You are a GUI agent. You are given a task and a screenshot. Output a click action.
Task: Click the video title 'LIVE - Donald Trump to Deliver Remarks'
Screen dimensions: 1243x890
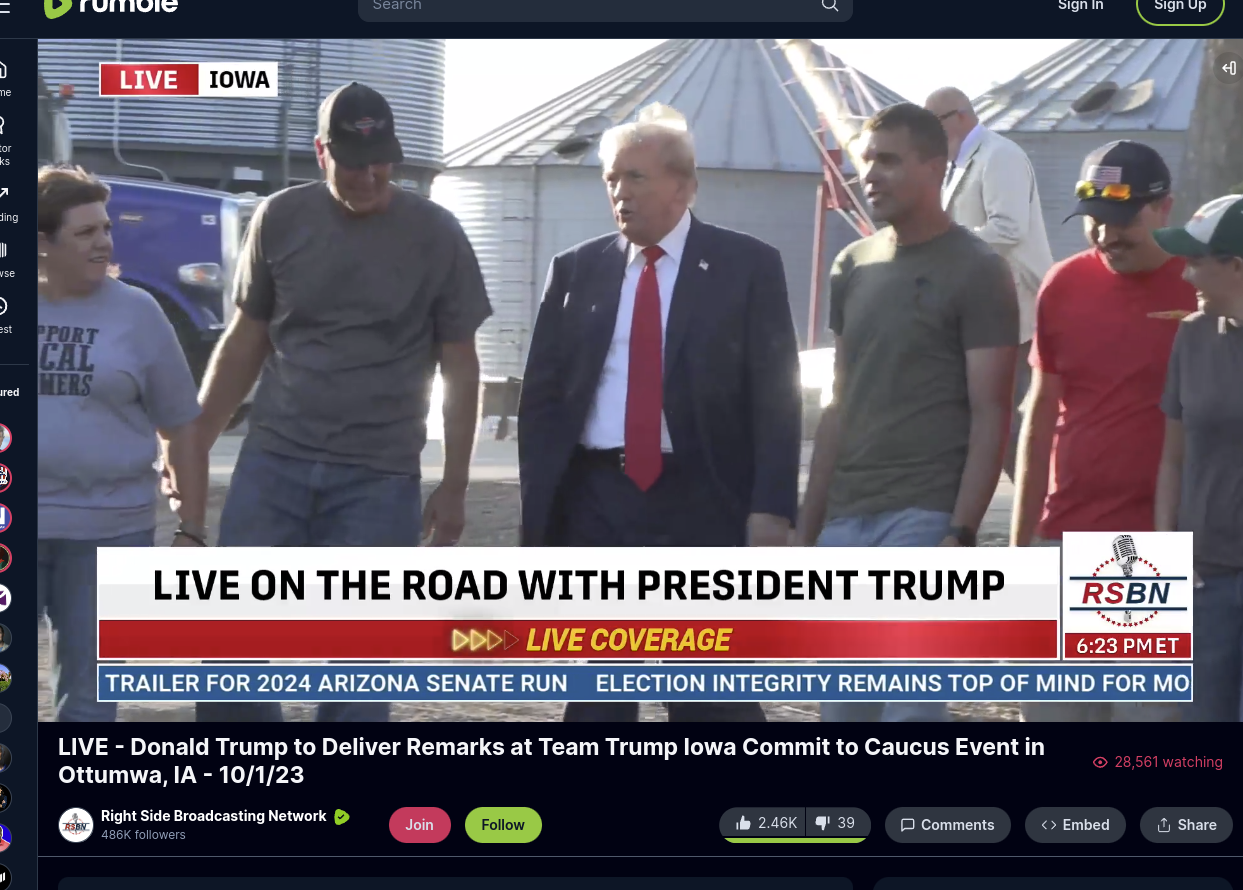551,761
